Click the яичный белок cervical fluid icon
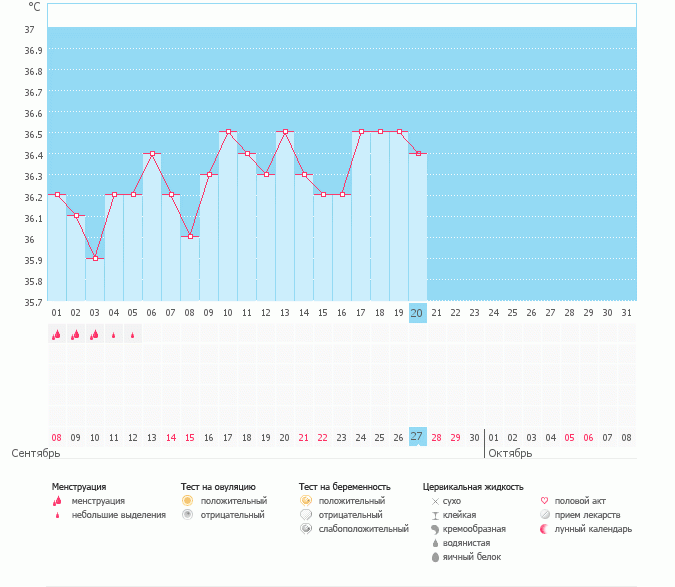 tap(435, 557)
